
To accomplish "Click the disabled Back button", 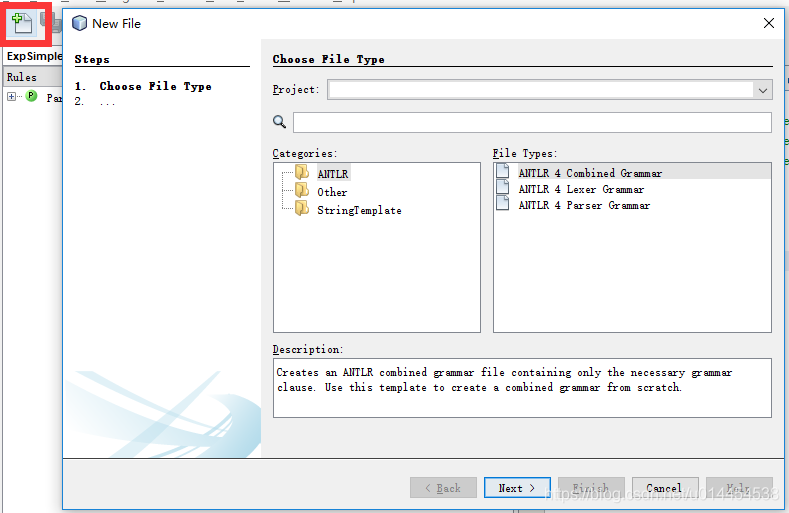I will click(443, 488).
